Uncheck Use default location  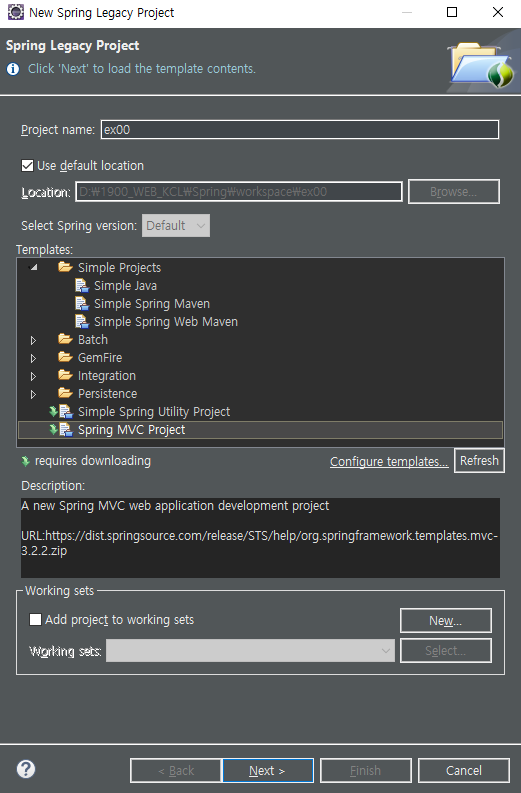27,165
